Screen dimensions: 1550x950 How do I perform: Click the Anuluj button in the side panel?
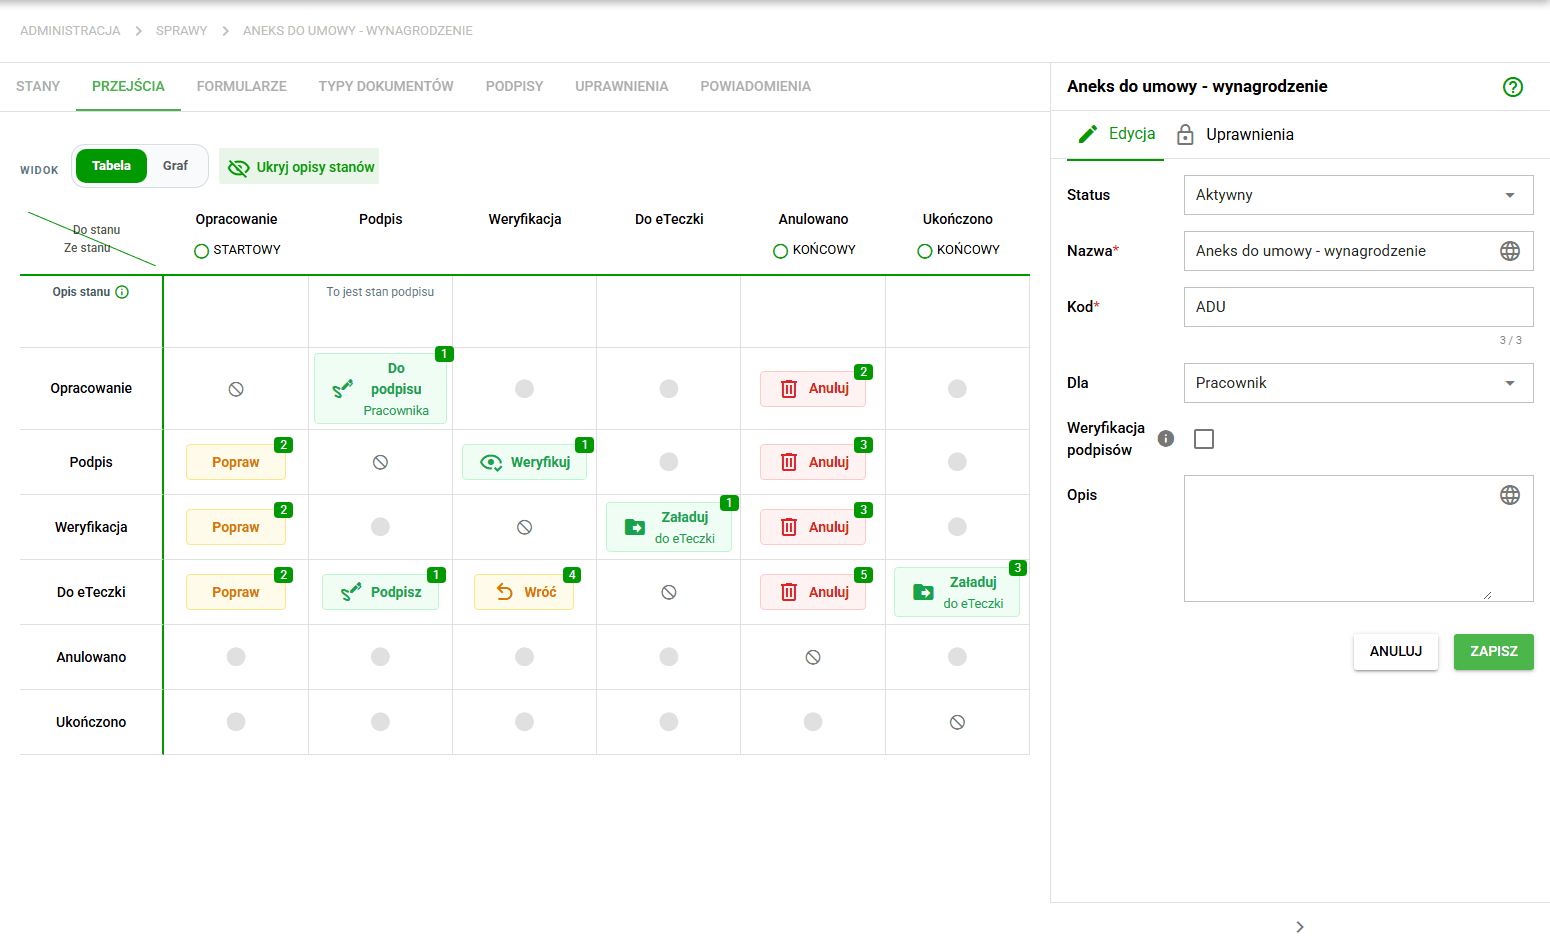click(1396, 651)
